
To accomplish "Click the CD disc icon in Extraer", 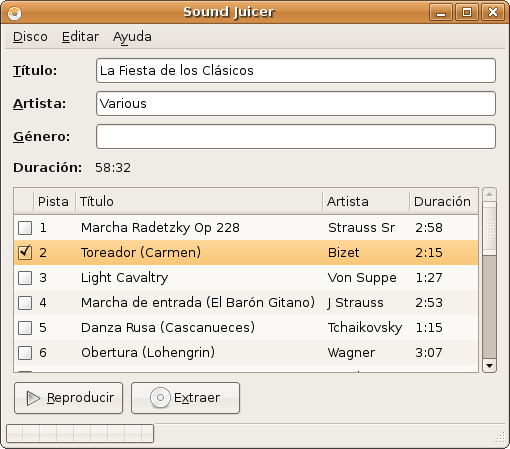I will tap(160, 398).
